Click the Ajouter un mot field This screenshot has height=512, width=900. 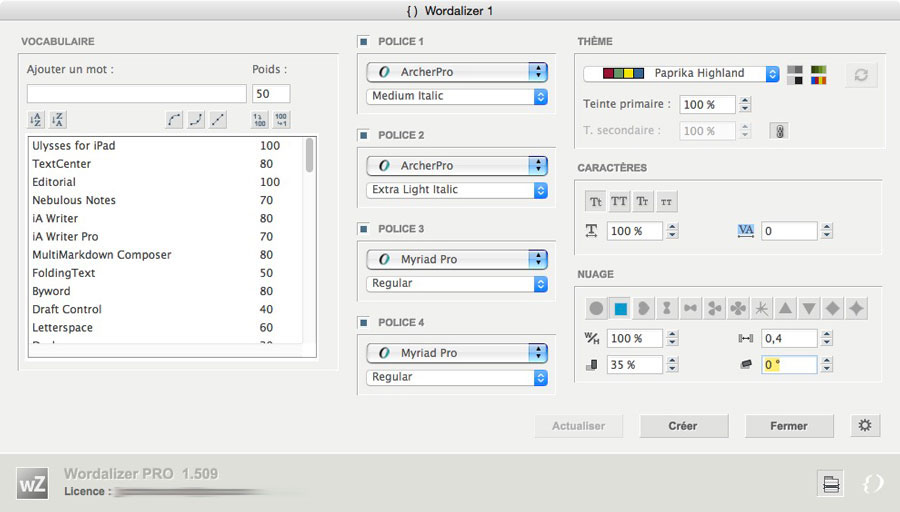pyautogui.click(x=137, y=94)
